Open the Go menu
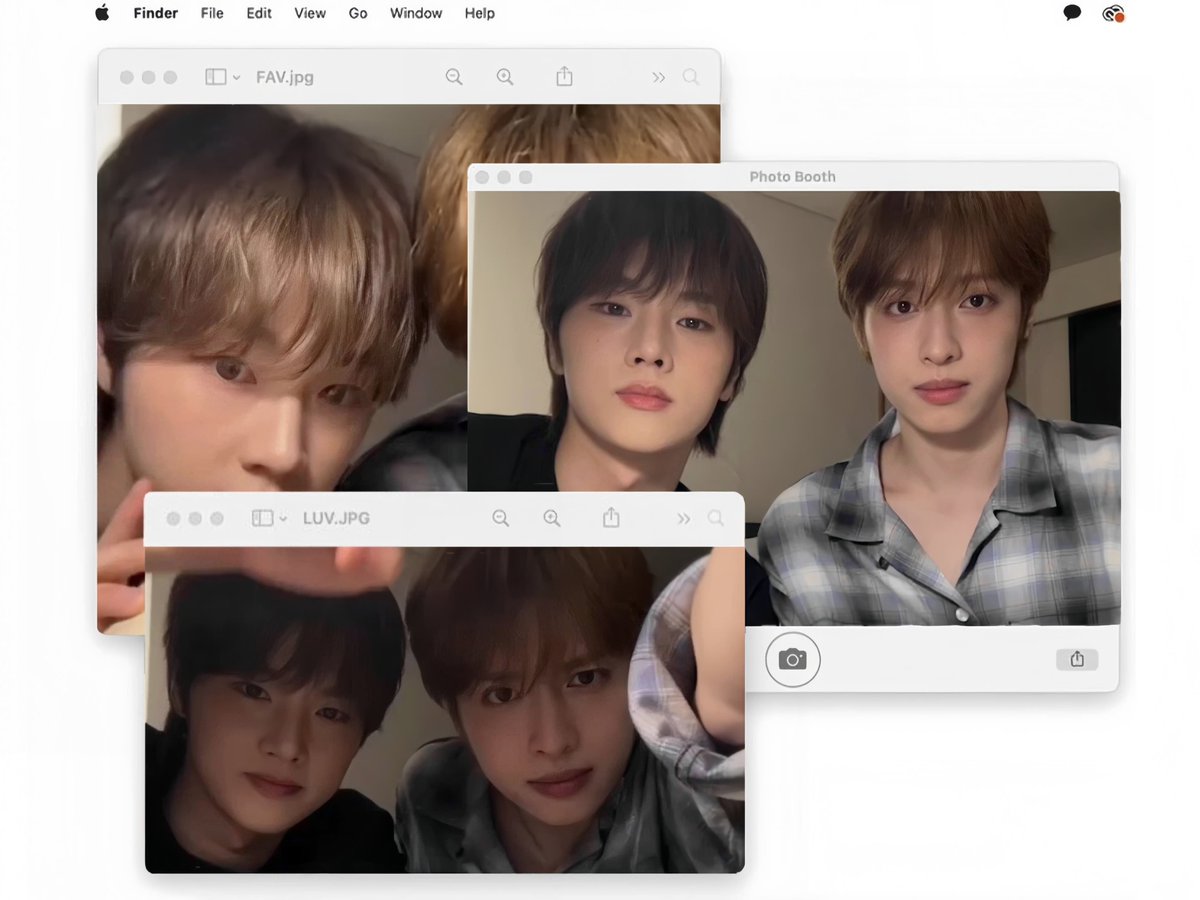 [358, 13]
